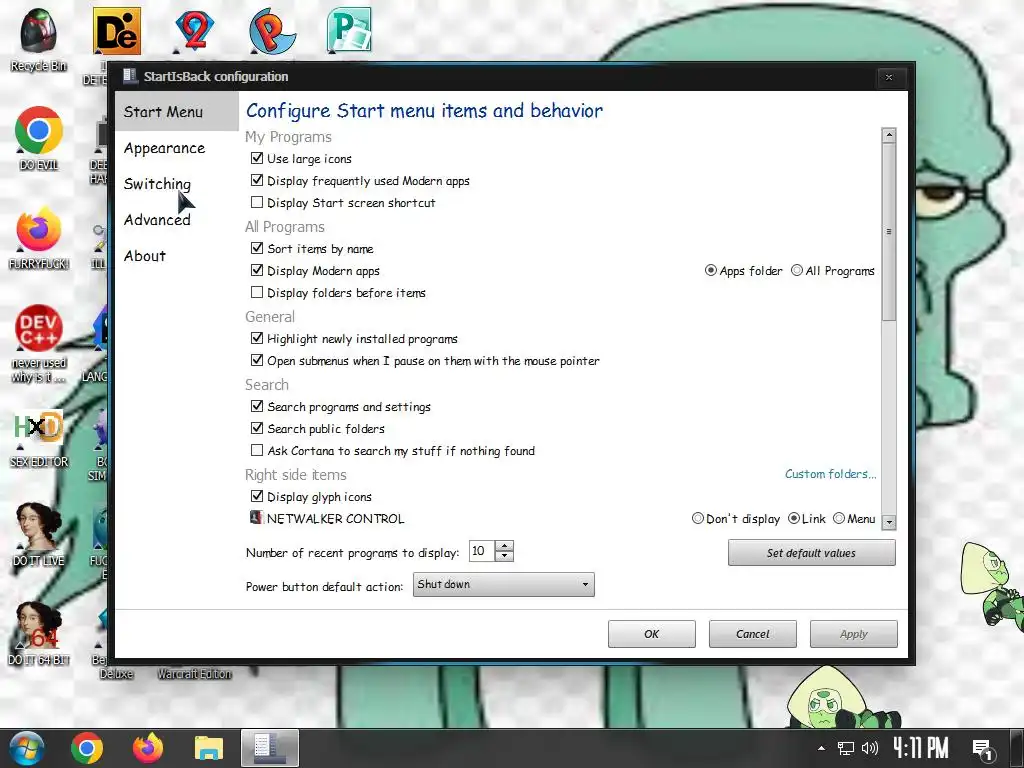The height and width of the screenshot is (768, 1024).
Task: Open the Warcraft Edition desktop shortcut
Action: (x=194, y=673)
